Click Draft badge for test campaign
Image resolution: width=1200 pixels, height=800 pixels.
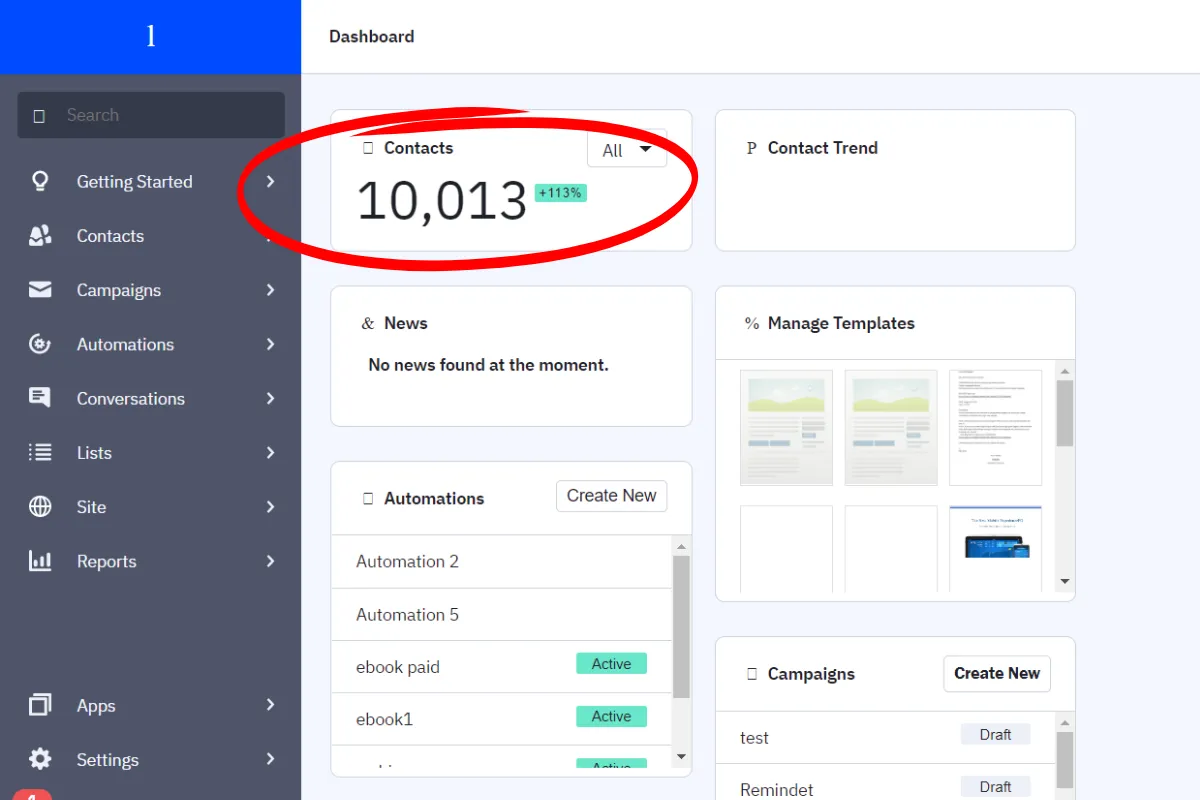point(995,735)
